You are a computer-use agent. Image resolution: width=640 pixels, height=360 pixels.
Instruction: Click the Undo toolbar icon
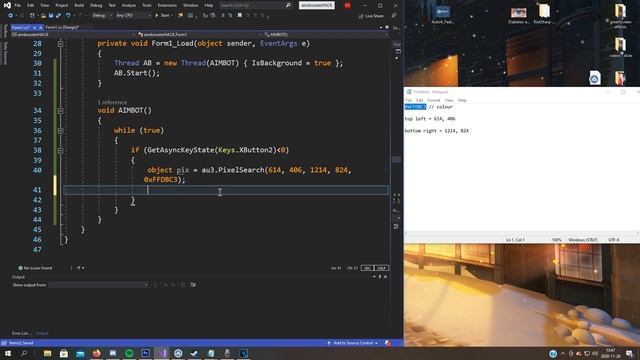pos(68,16)
